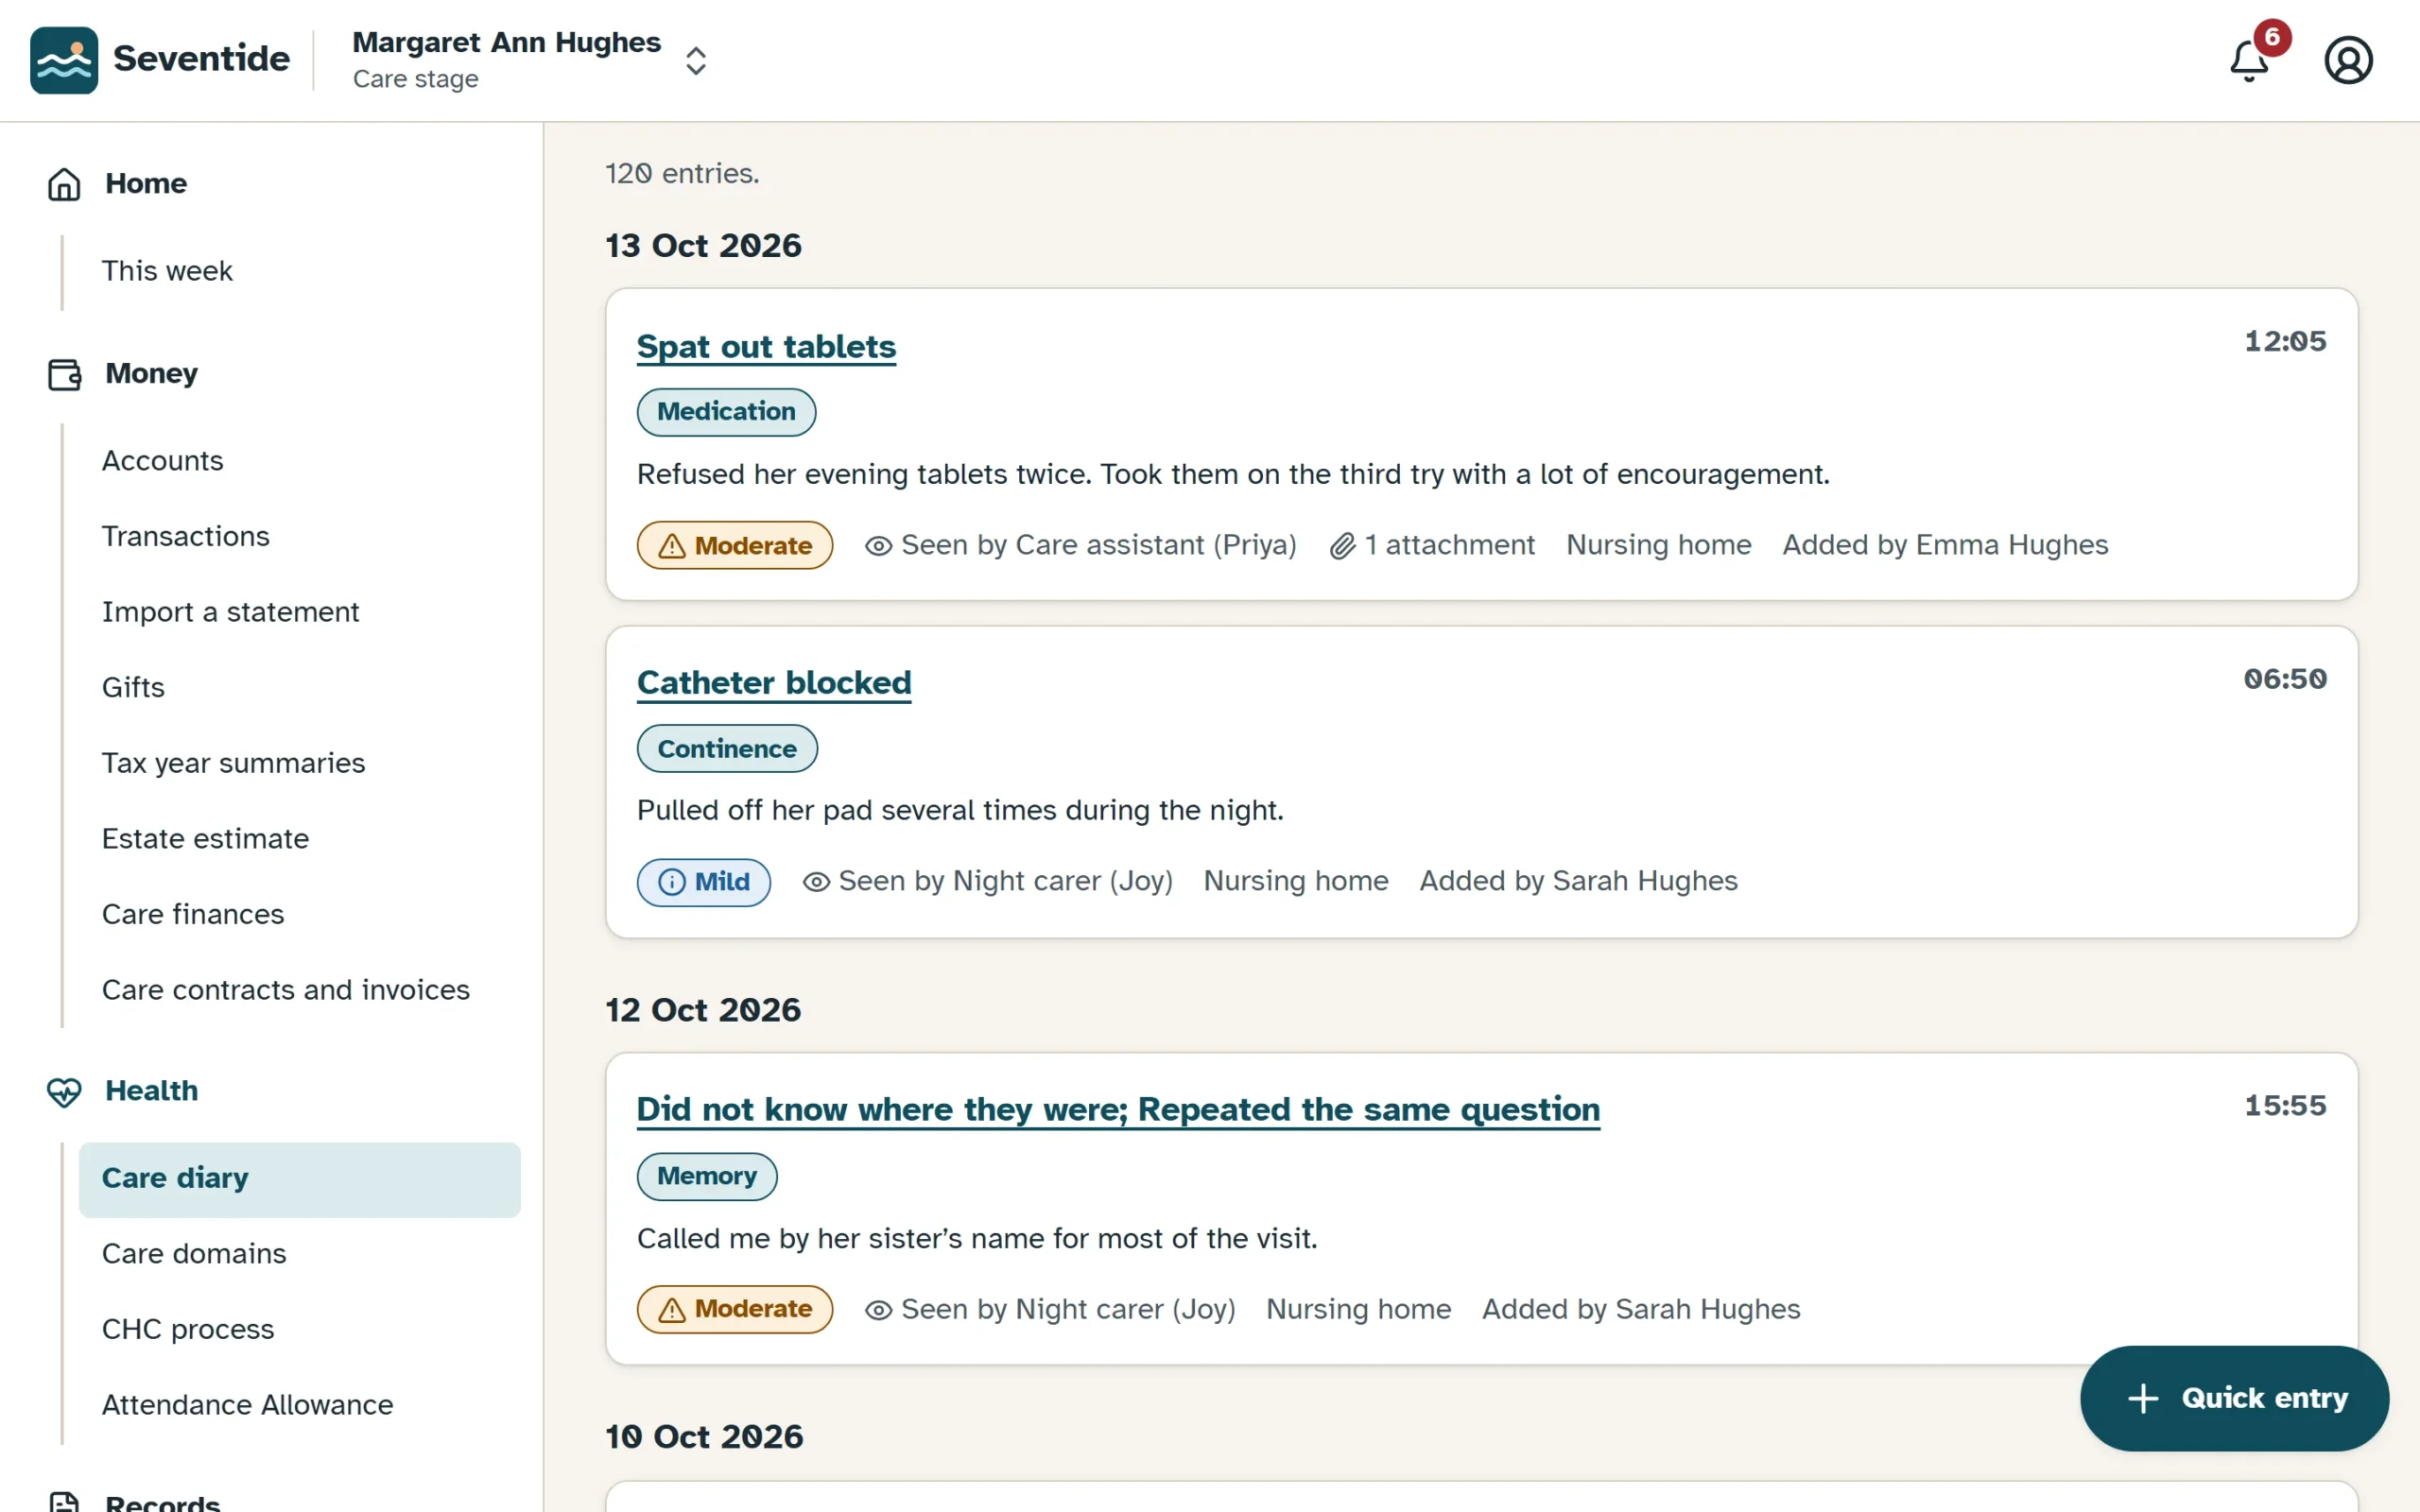Click the Money wallet icon
This screenshot has height=1512, width=2420.
[x=64, y=374]
